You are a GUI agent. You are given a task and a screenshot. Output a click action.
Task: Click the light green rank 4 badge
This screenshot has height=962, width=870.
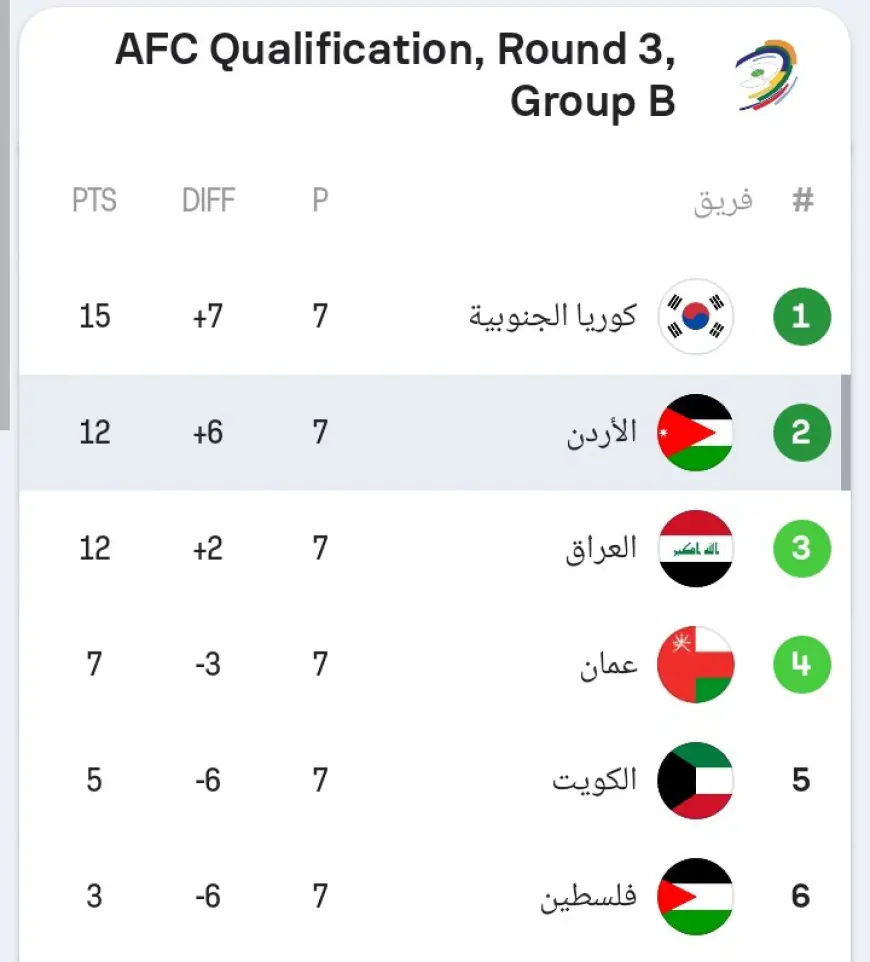pyautogui.click(x=802, y=664)
